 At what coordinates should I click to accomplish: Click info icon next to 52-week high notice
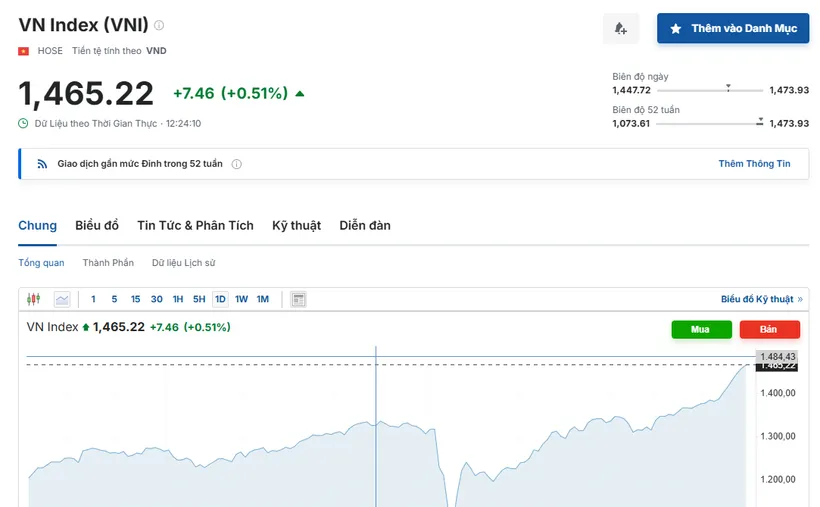[x=236, y=164]
